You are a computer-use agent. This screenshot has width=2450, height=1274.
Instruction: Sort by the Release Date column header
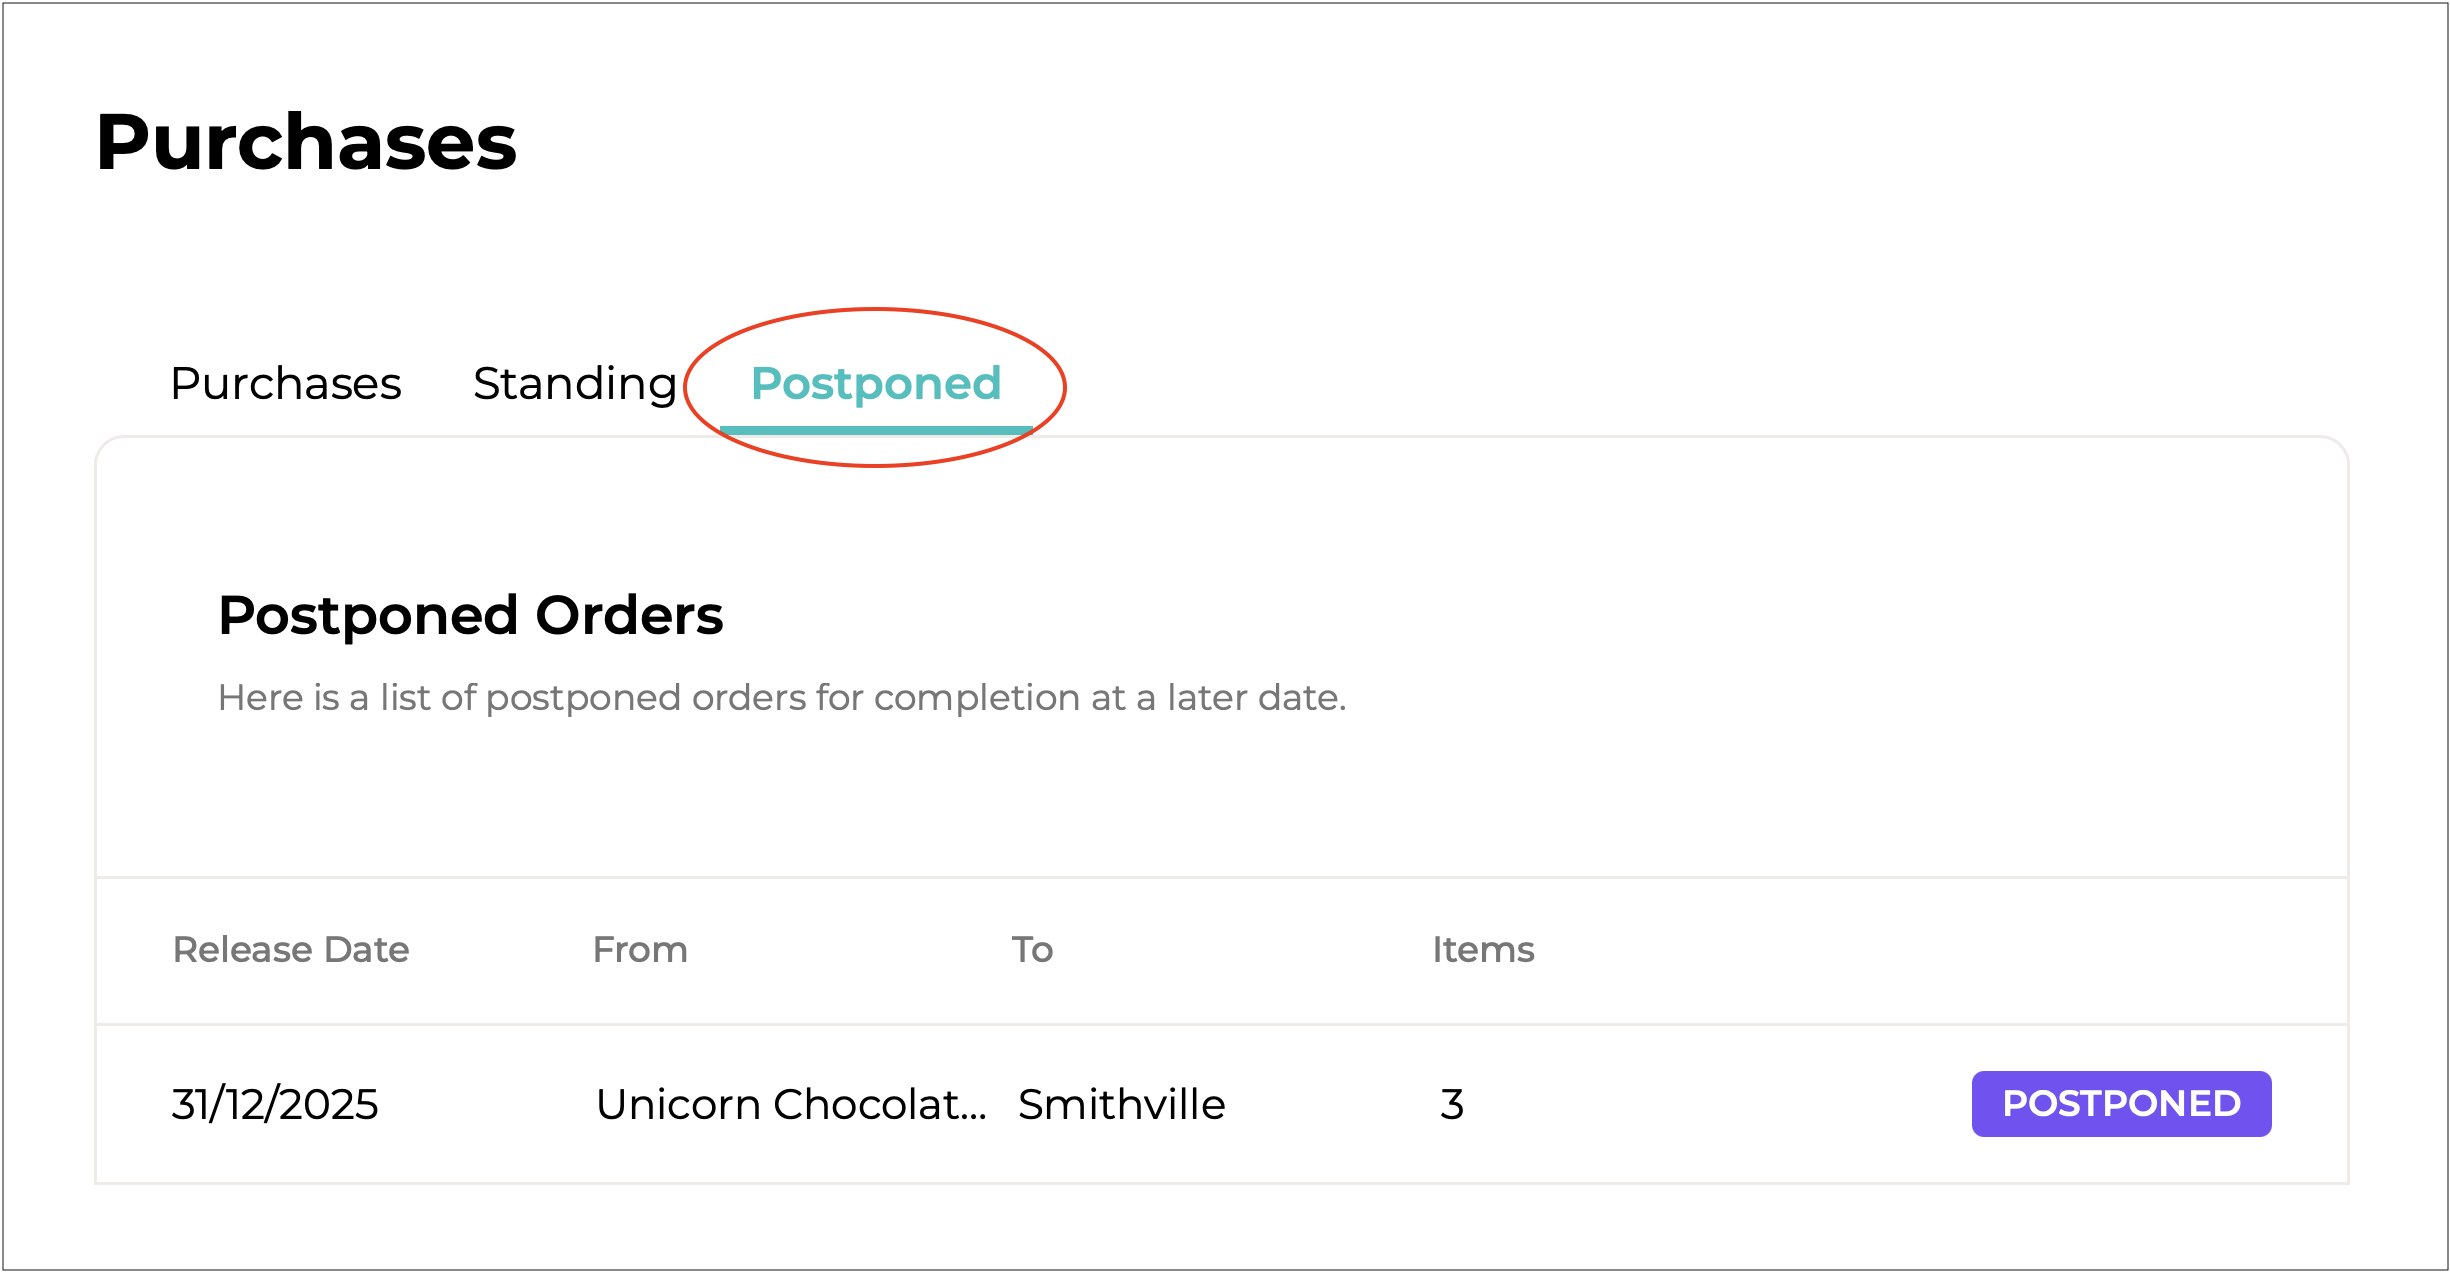[291, 950]
